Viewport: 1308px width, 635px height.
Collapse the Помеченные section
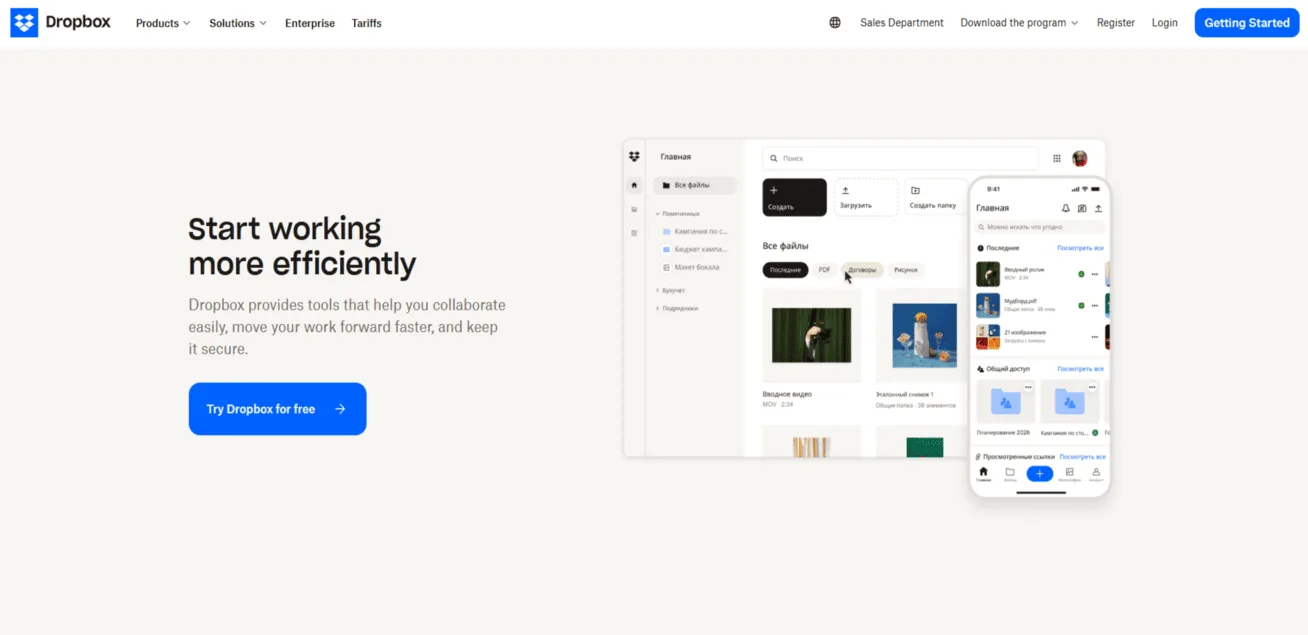pos(657,214)
